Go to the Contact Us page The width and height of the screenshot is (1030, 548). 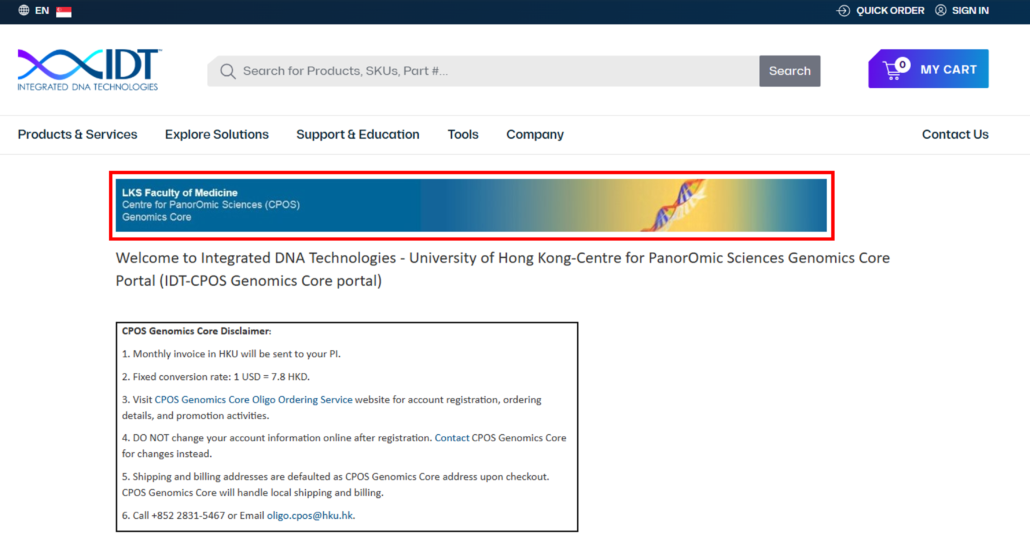955,134
